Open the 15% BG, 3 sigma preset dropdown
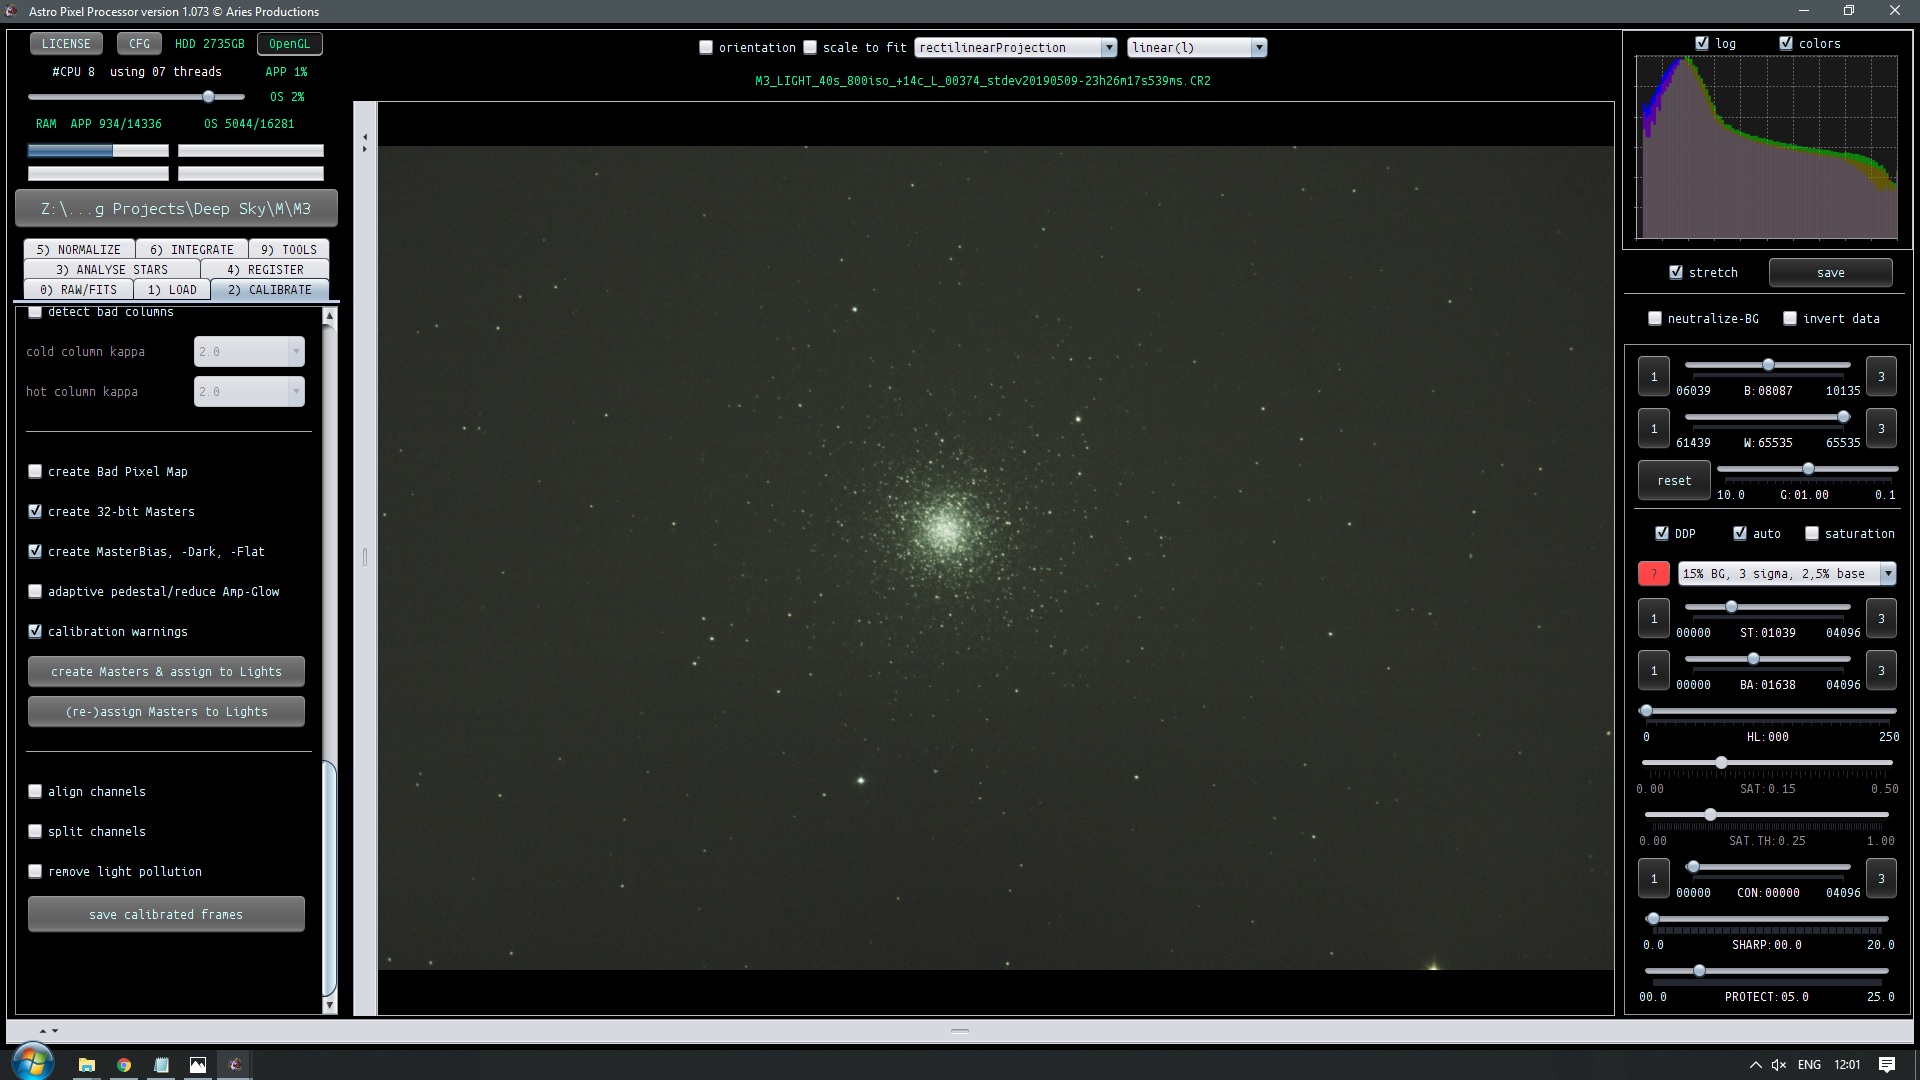The height and width of the screenshot is (1080, 1920). (1787, 573)
